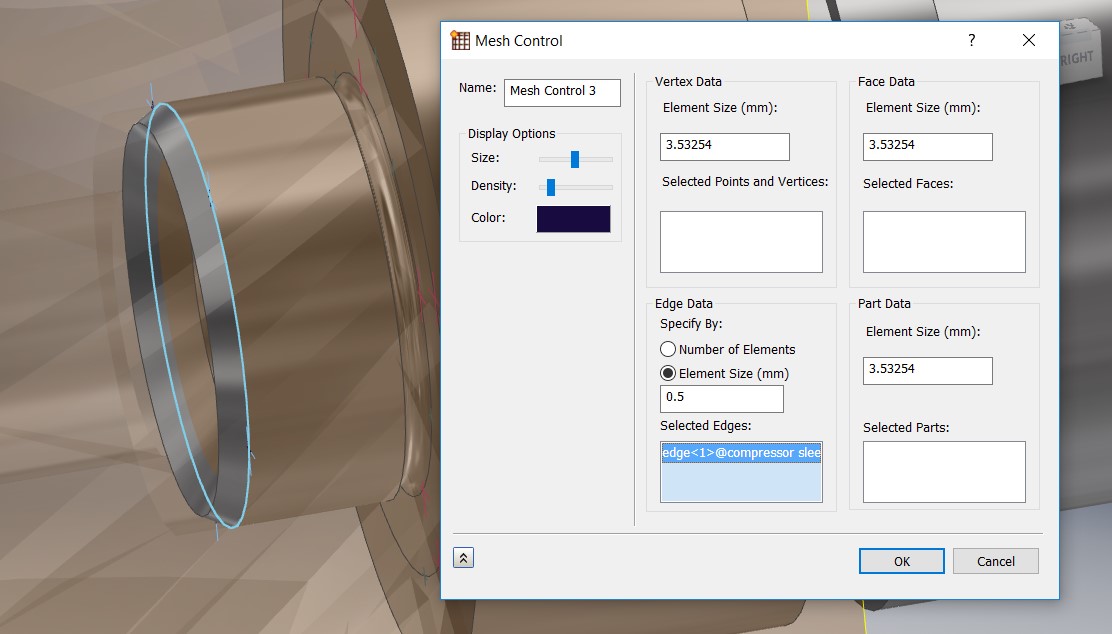Collapse the dialog using the double chevron button
This screenshot has width=1112, height=634.
(463, 557)
